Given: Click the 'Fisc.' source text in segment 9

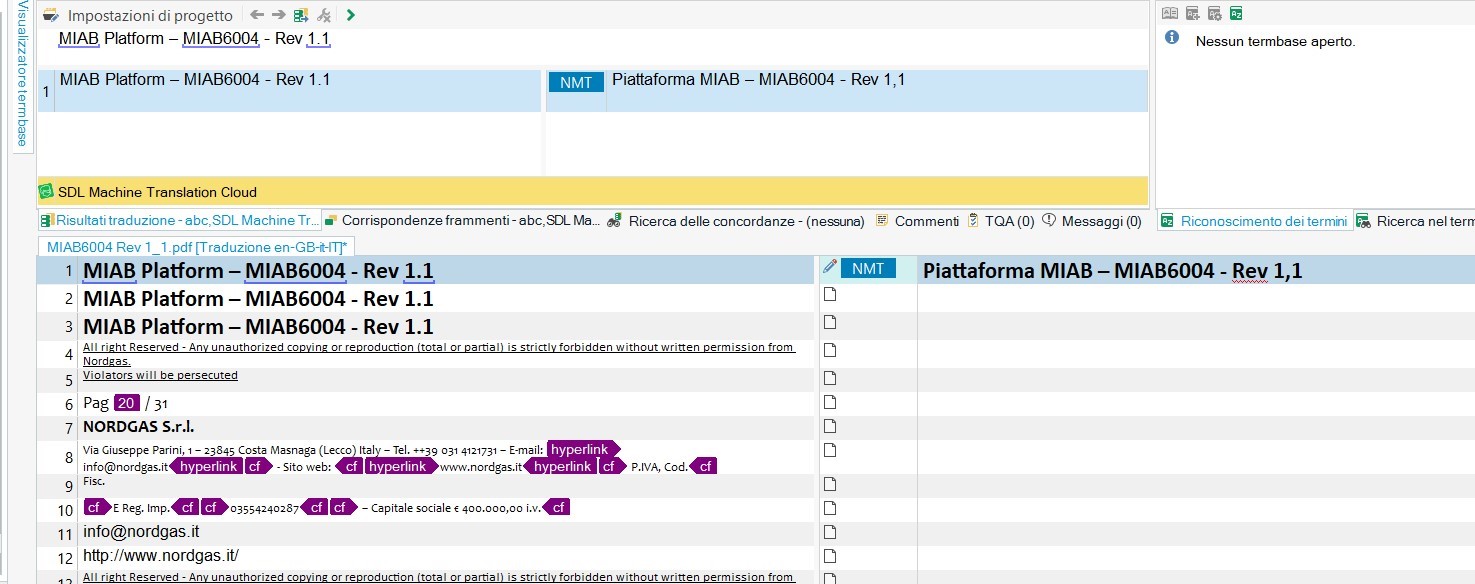Looking at the screenshot, I should pyautogui.click(x=96, y=481).
